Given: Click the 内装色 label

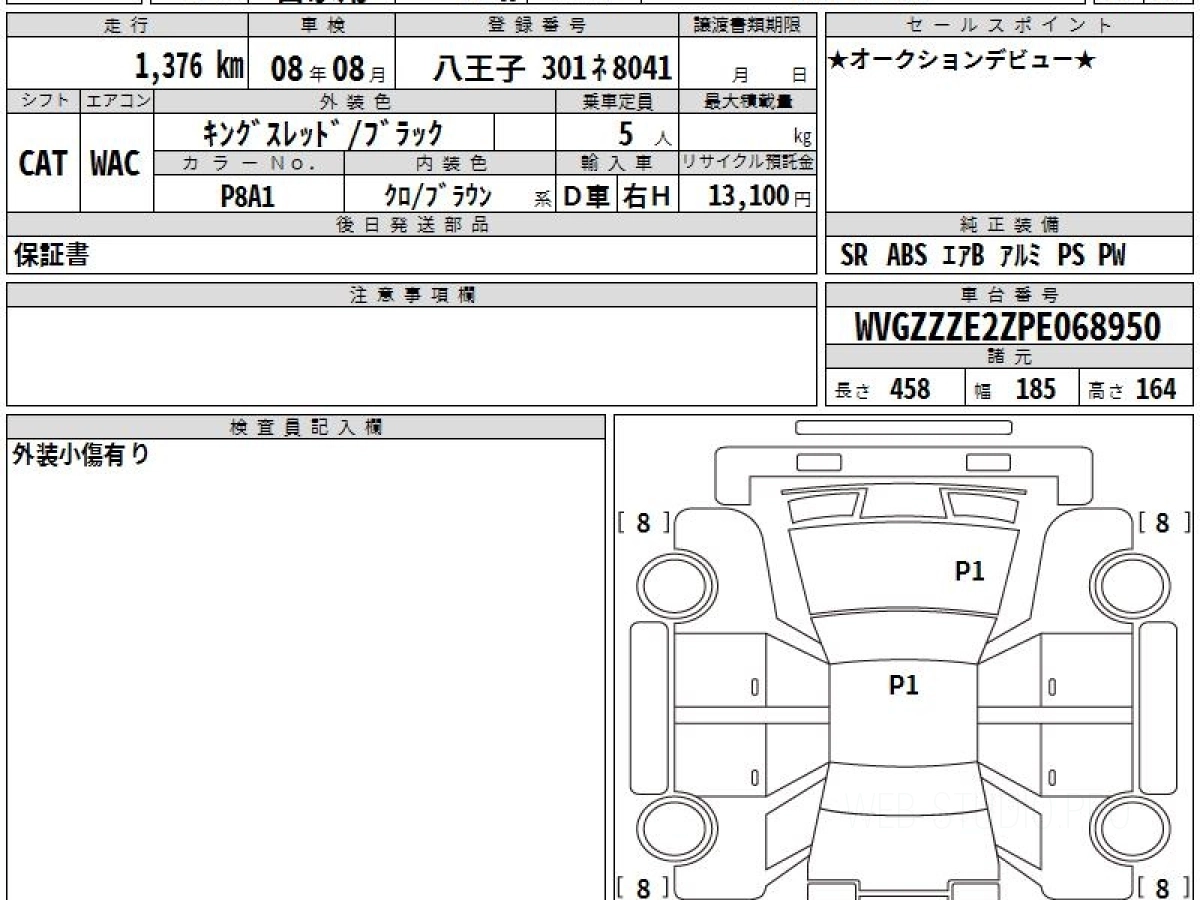Looking at the screenshot, I should [x=450, y=164].
